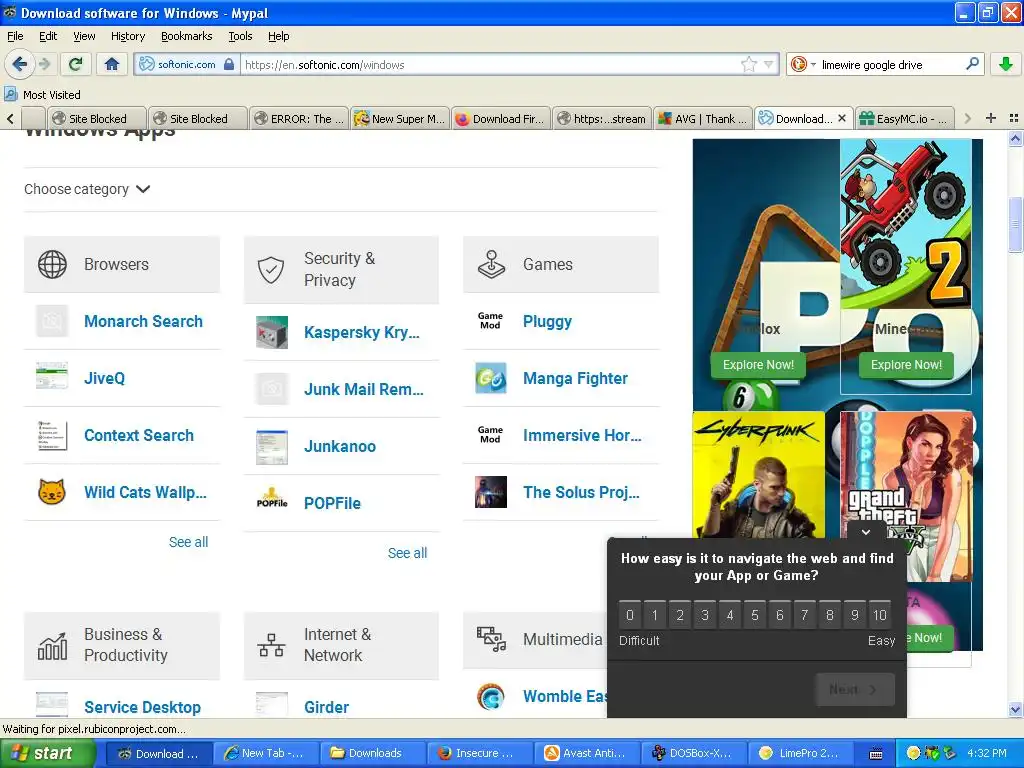Click the Business & Productivity chart icon
The image size is (1024, 768).
52,646
